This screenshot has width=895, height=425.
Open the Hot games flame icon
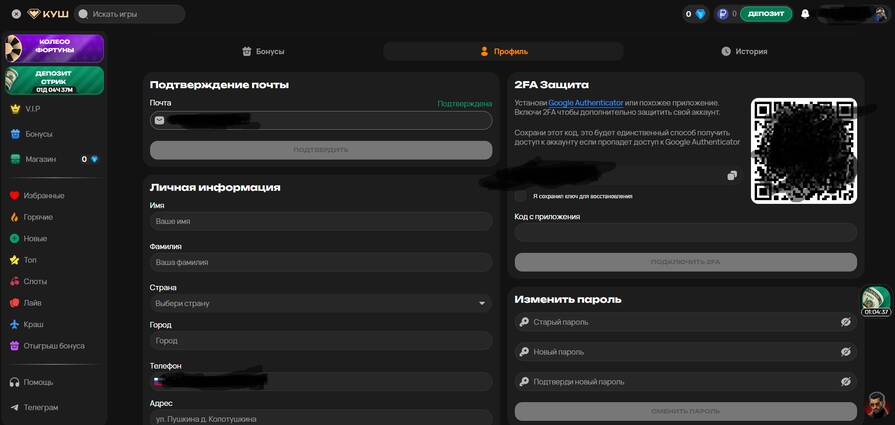coord(15,217)
